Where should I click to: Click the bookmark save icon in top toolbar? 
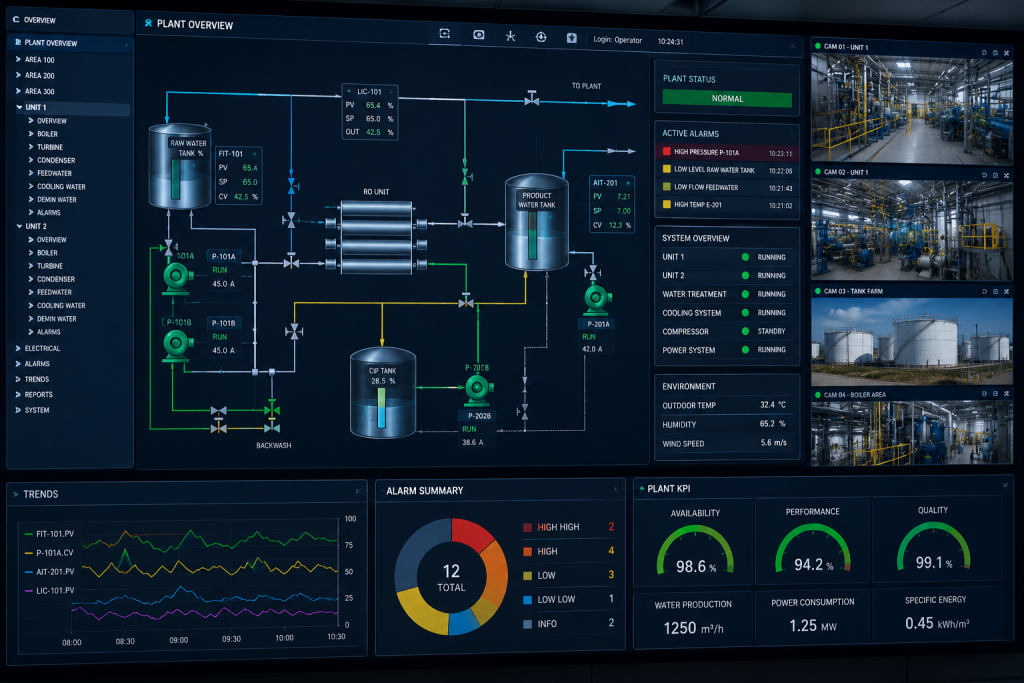tap(571, 38)
